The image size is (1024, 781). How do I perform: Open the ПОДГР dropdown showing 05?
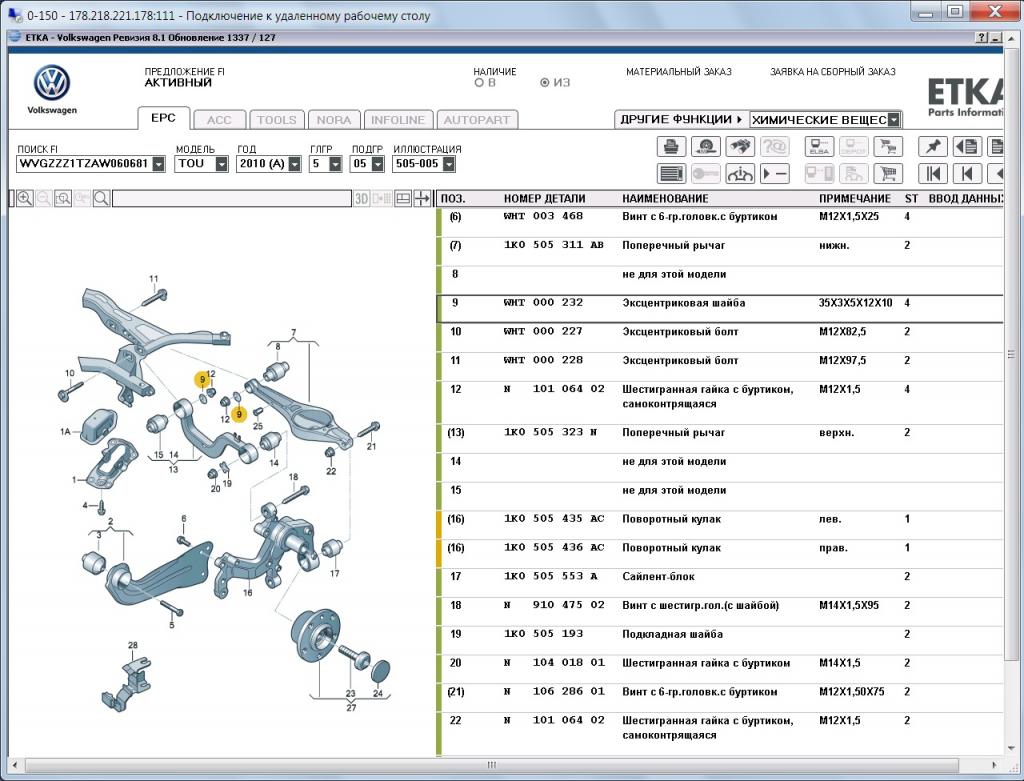point(377,164)
